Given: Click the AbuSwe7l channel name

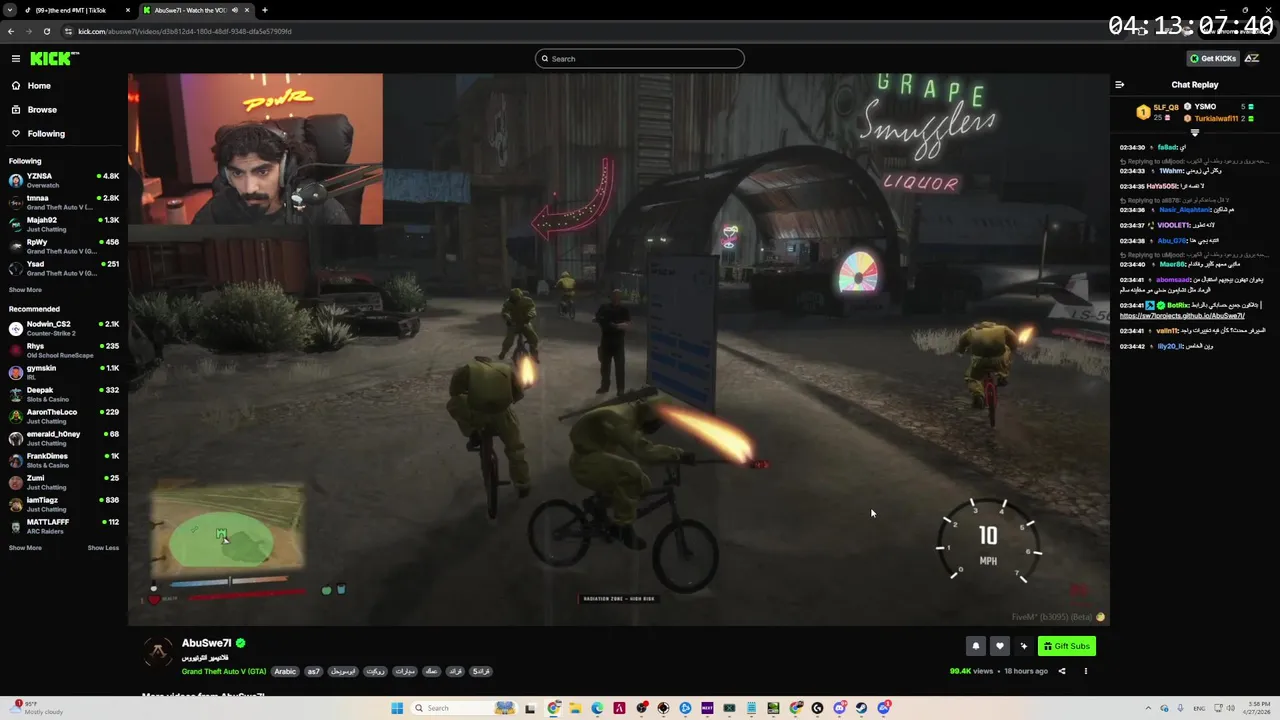Looking at the screenshot, I should (207, 643).
